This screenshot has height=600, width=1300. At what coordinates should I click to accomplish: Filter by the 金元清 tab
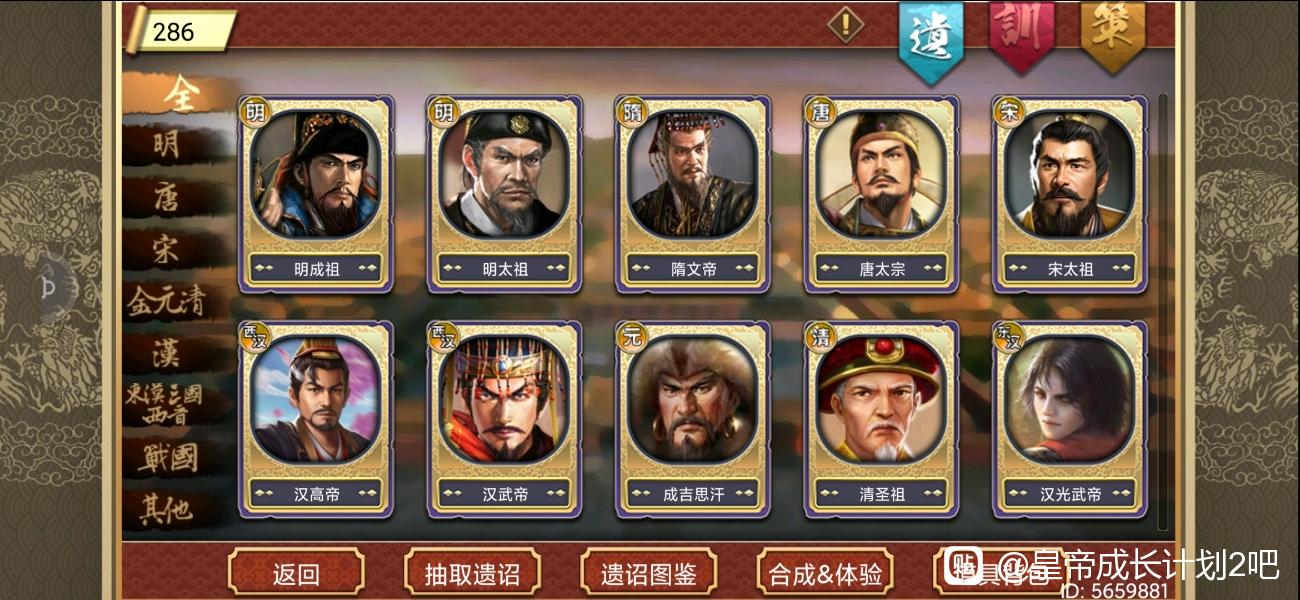[x=166, y=302]
